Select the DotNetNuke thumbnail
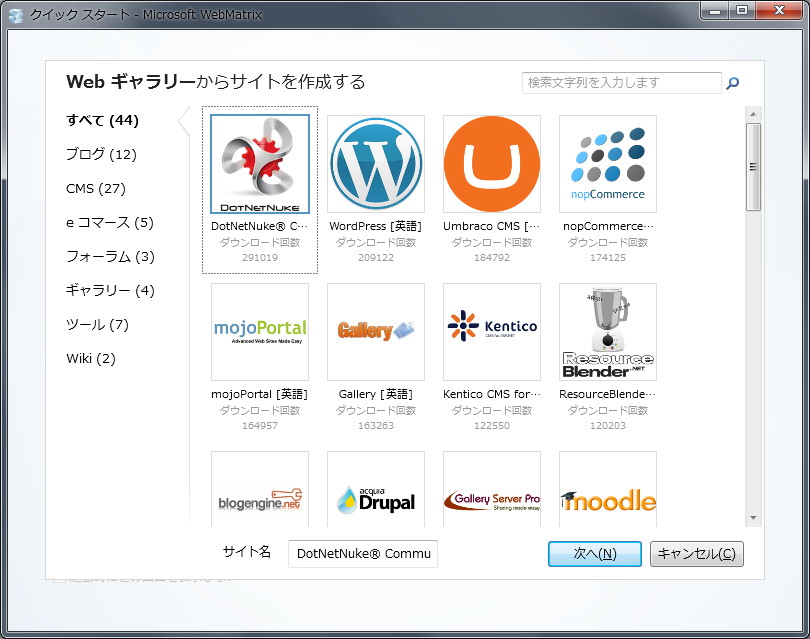 258,163
